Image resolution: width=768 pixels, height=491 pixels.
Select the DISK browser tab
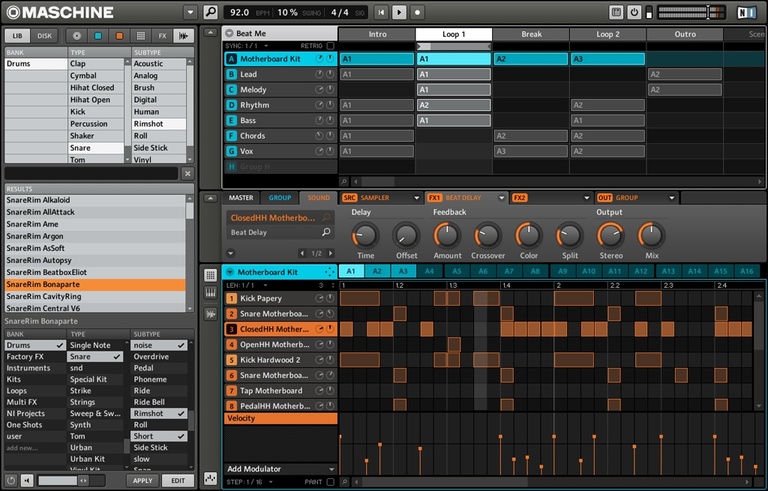45,35
